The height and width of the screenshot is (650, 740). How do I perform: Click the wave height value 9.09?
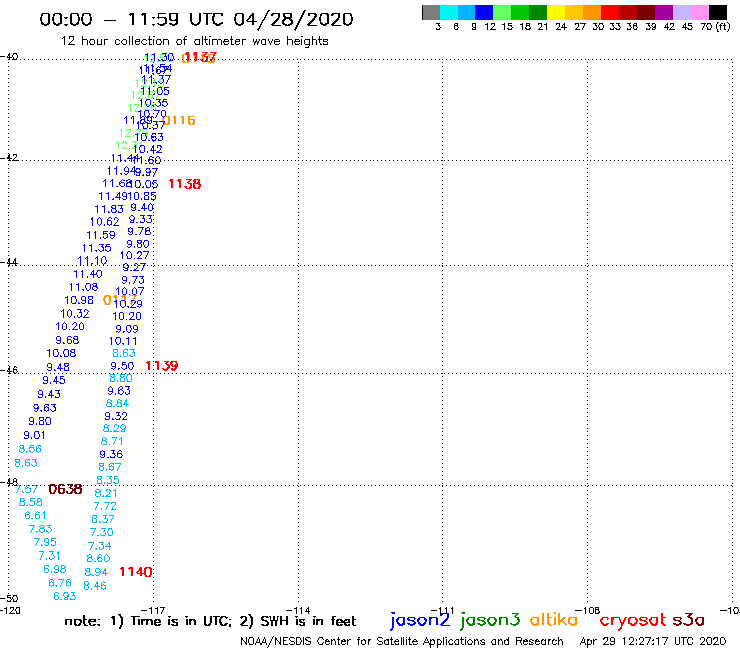127,329
